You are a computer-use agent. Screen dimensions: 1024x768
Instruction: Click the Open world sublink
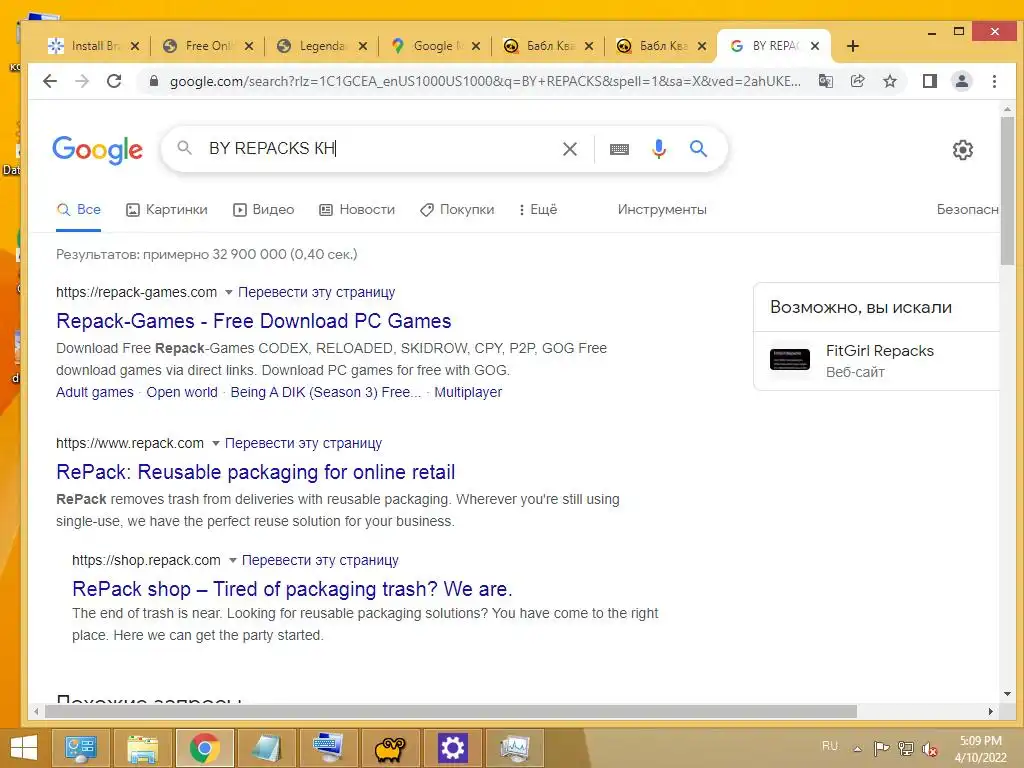point(182,392)
